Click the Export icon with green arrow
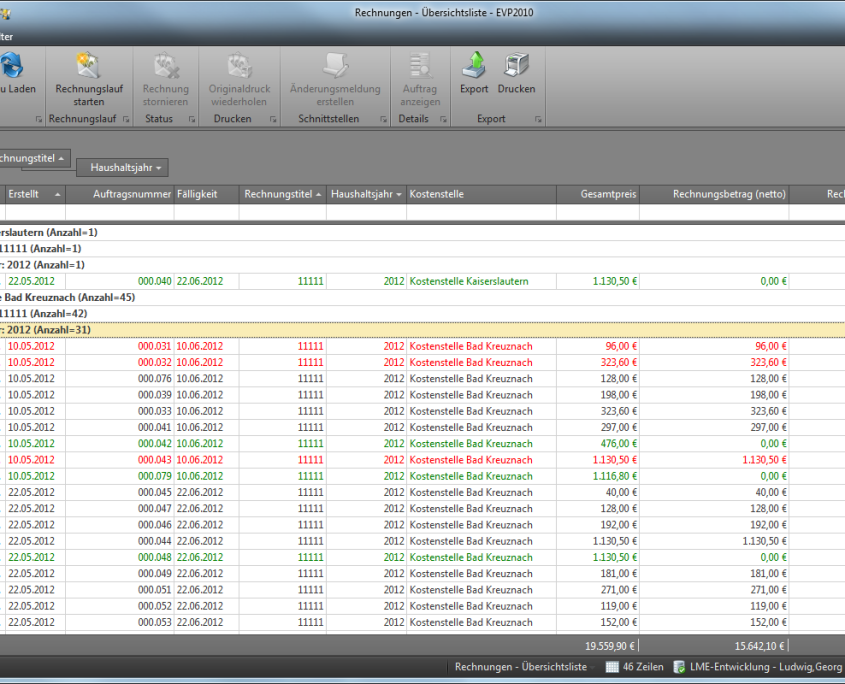 coord(474,65)
